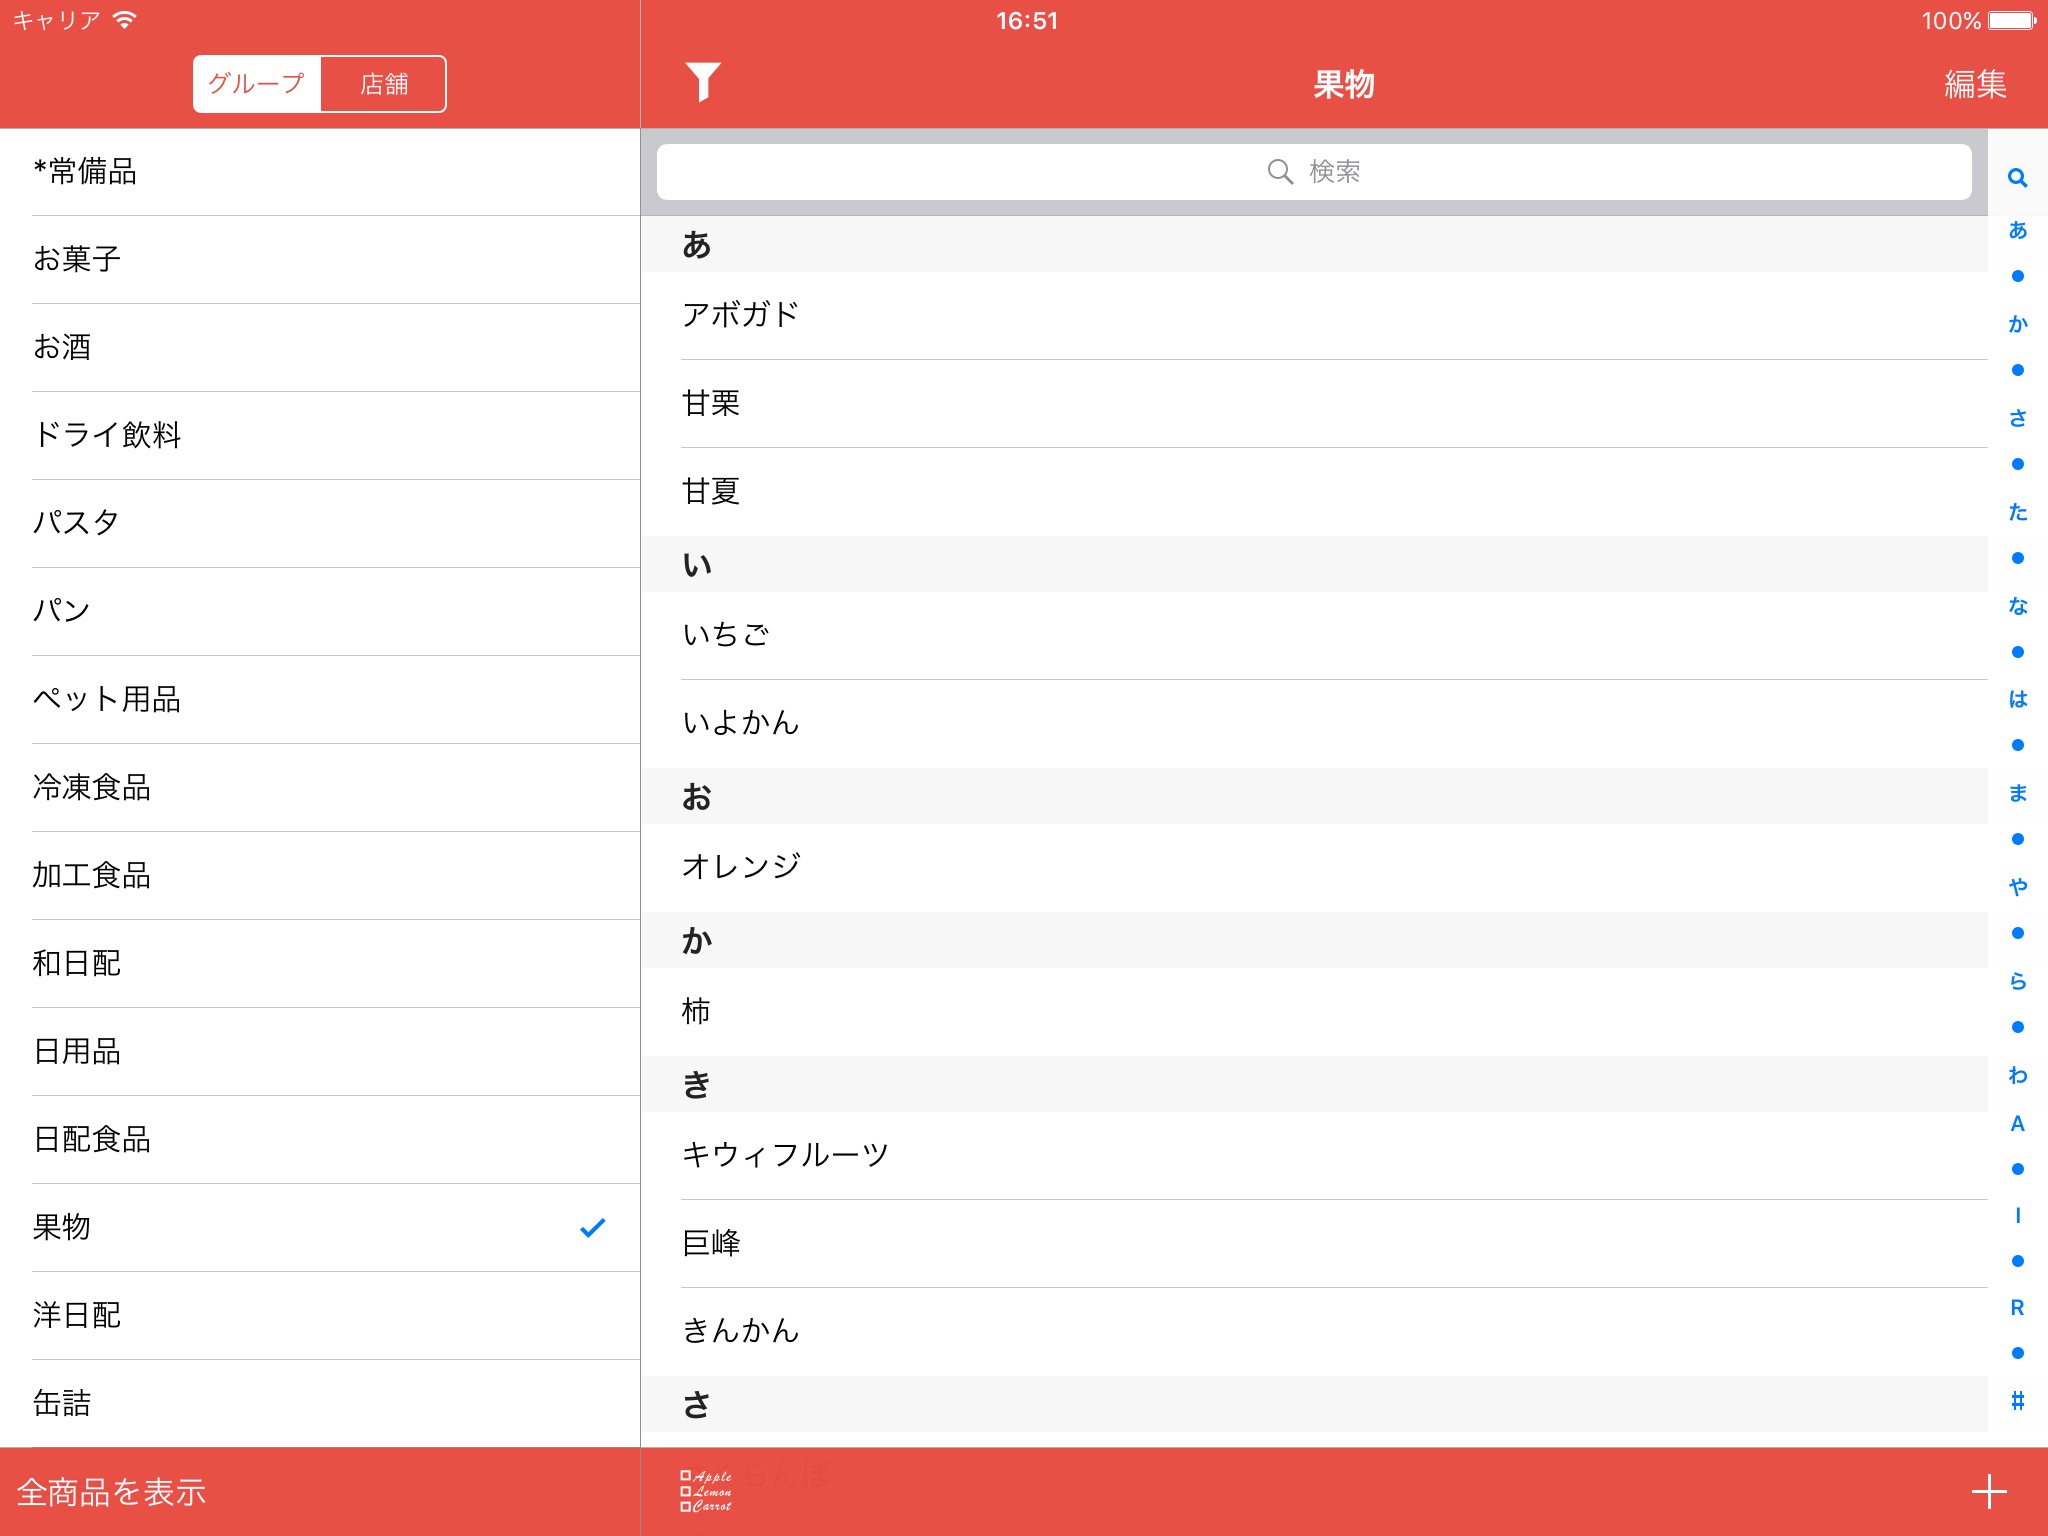Focus the 検索 search field

point(1313,172)
